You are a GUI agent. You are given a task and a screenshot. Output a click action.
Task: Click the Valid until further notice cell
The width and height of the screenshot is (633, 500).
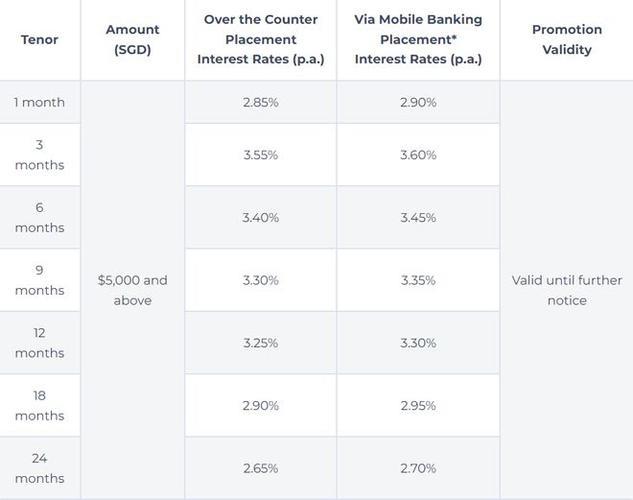[567, 290]
